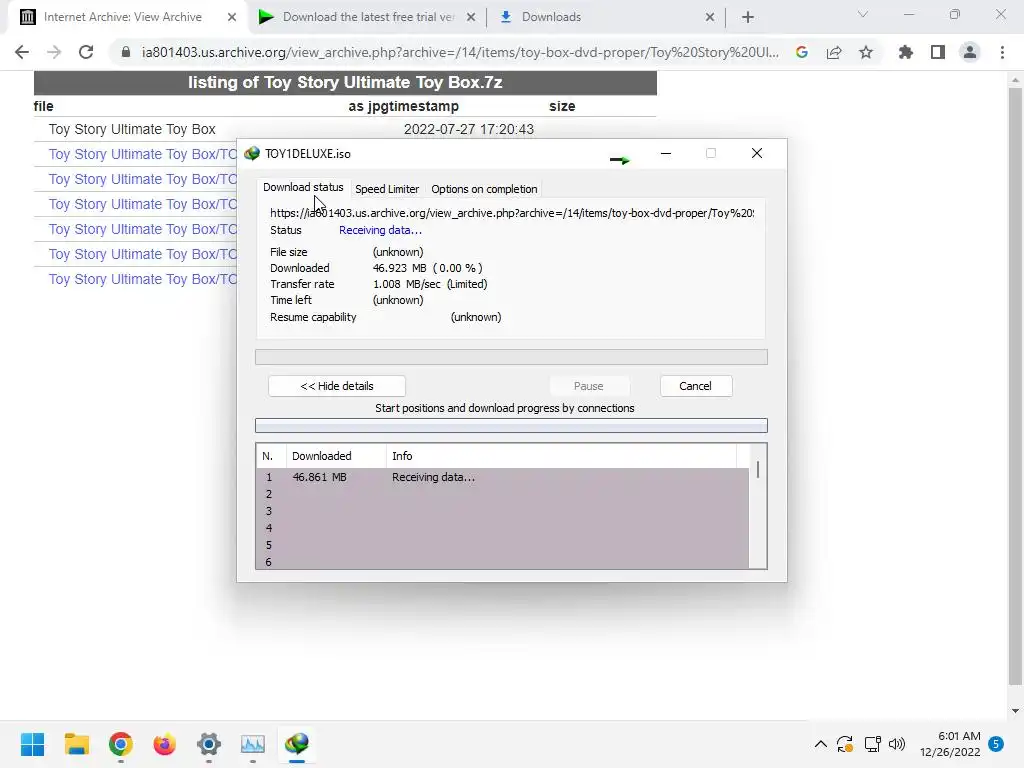Click the Info column header
Viewport: 1024px width, 768px height.
pos(562,456)
